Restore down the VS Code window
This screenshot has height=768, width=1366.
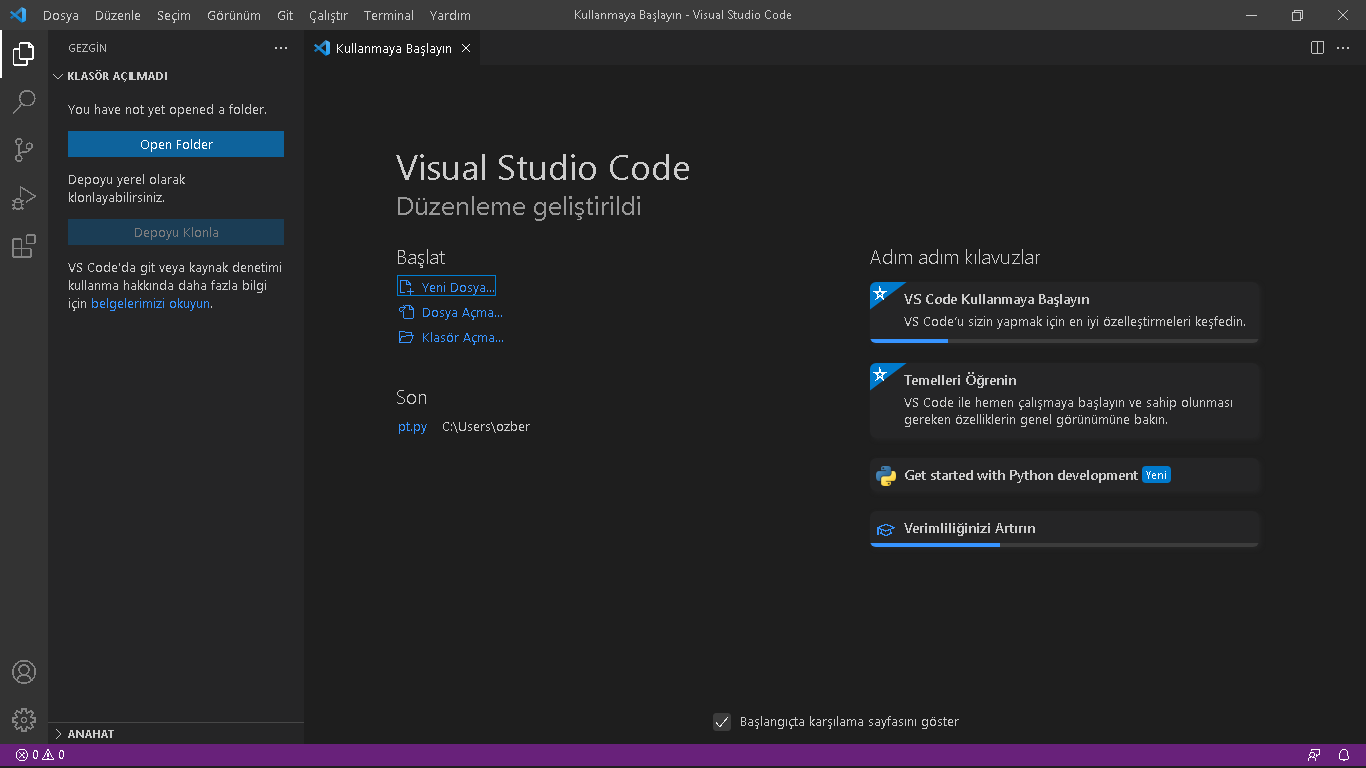[1297, 15]
